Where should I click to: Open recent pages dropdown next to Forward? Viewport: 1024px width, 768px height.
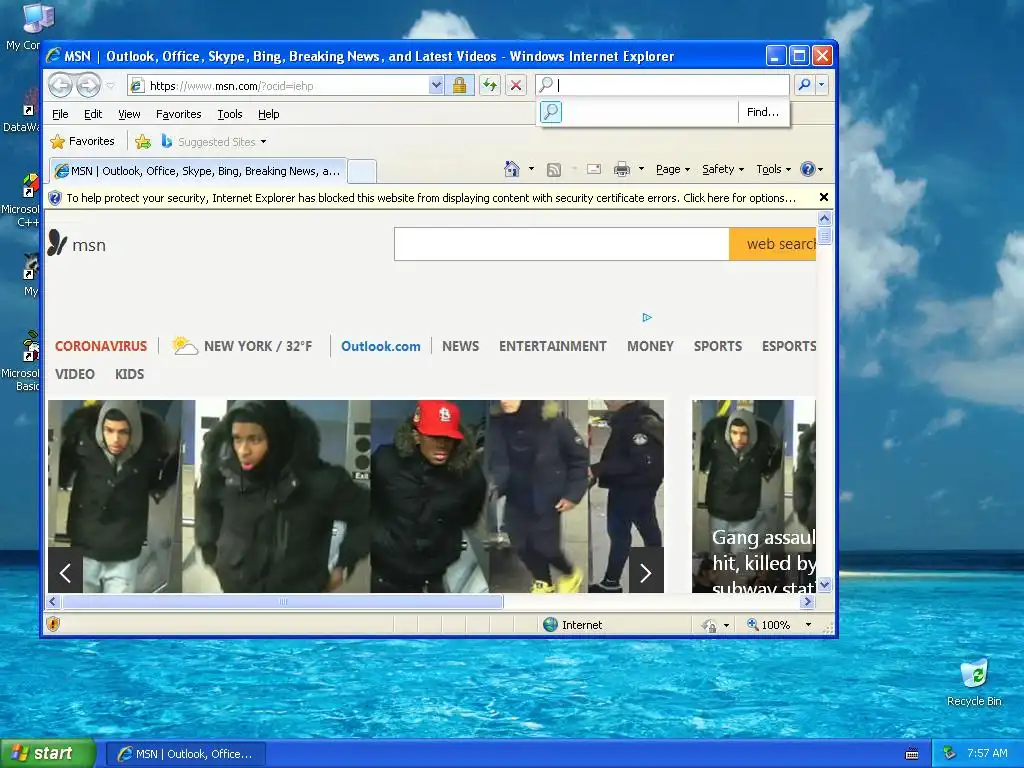click(x=110, y=86)
